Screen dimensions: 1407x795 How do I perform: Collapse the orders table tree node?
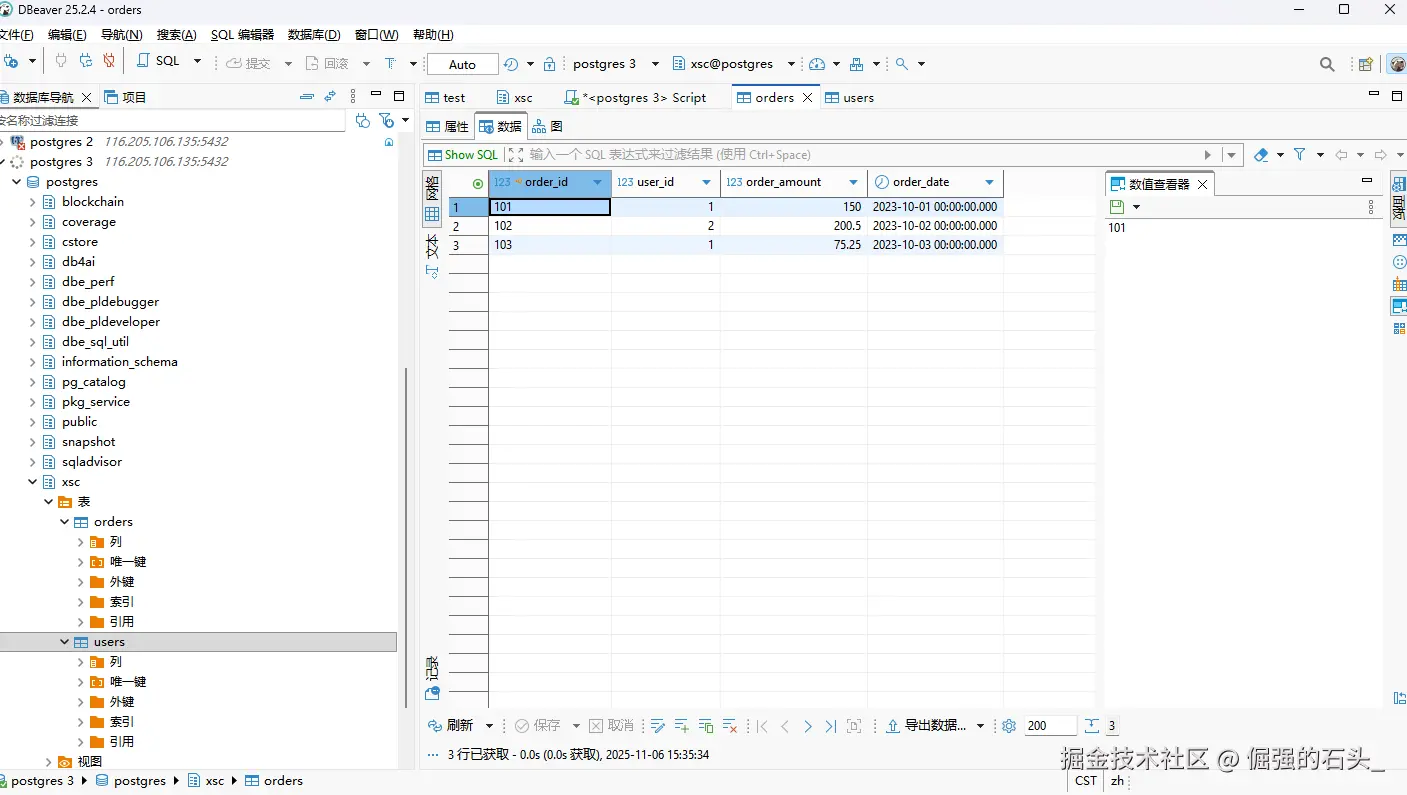[x=65, y=522]
